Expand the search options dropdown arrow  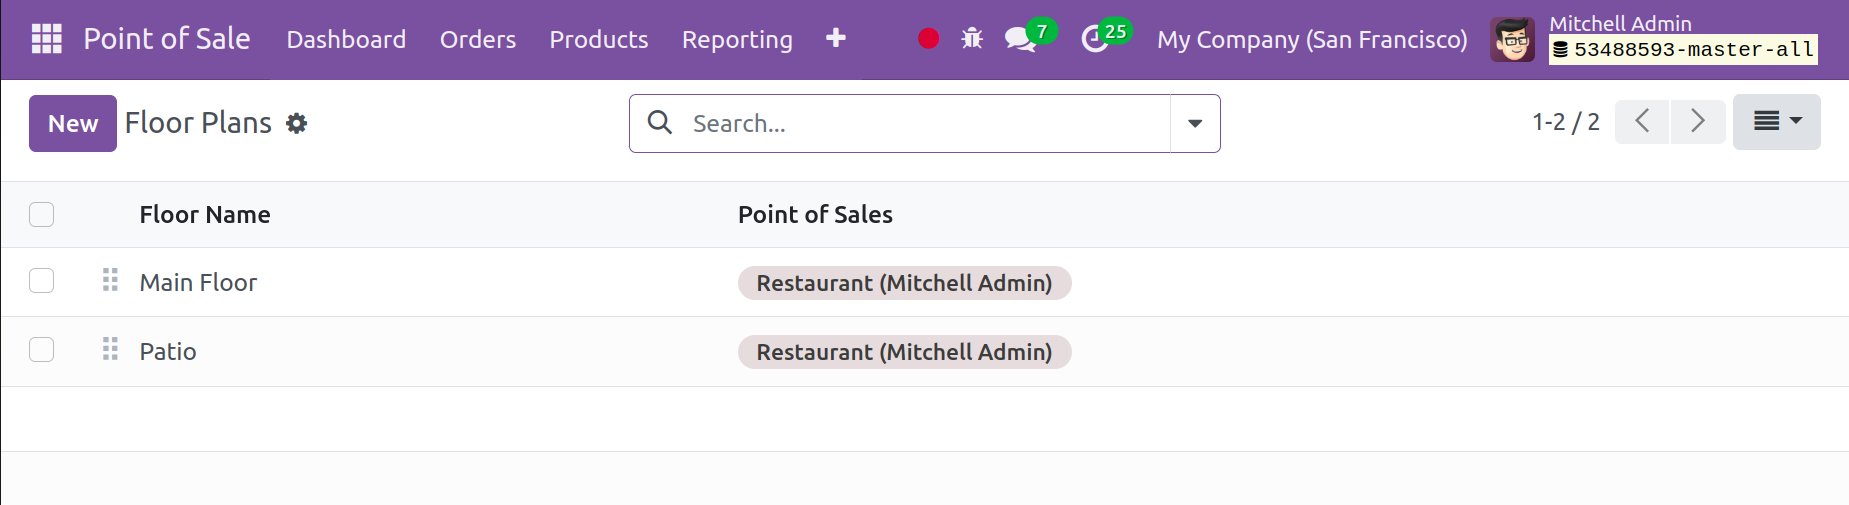[x=1195, y=123]
